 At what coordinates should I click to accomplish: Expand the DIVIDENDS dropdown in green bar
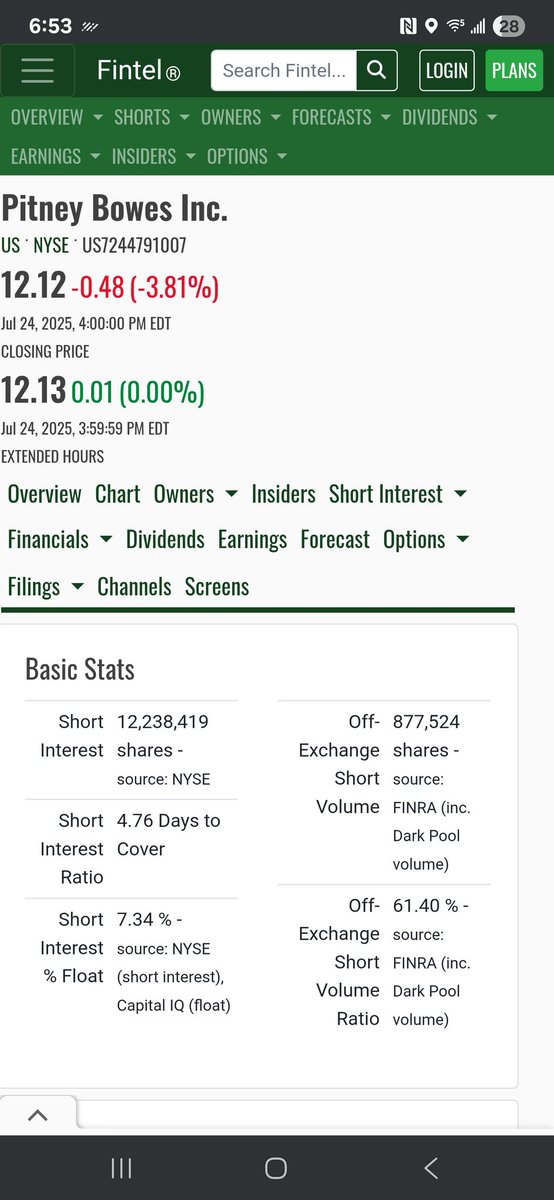449,117
